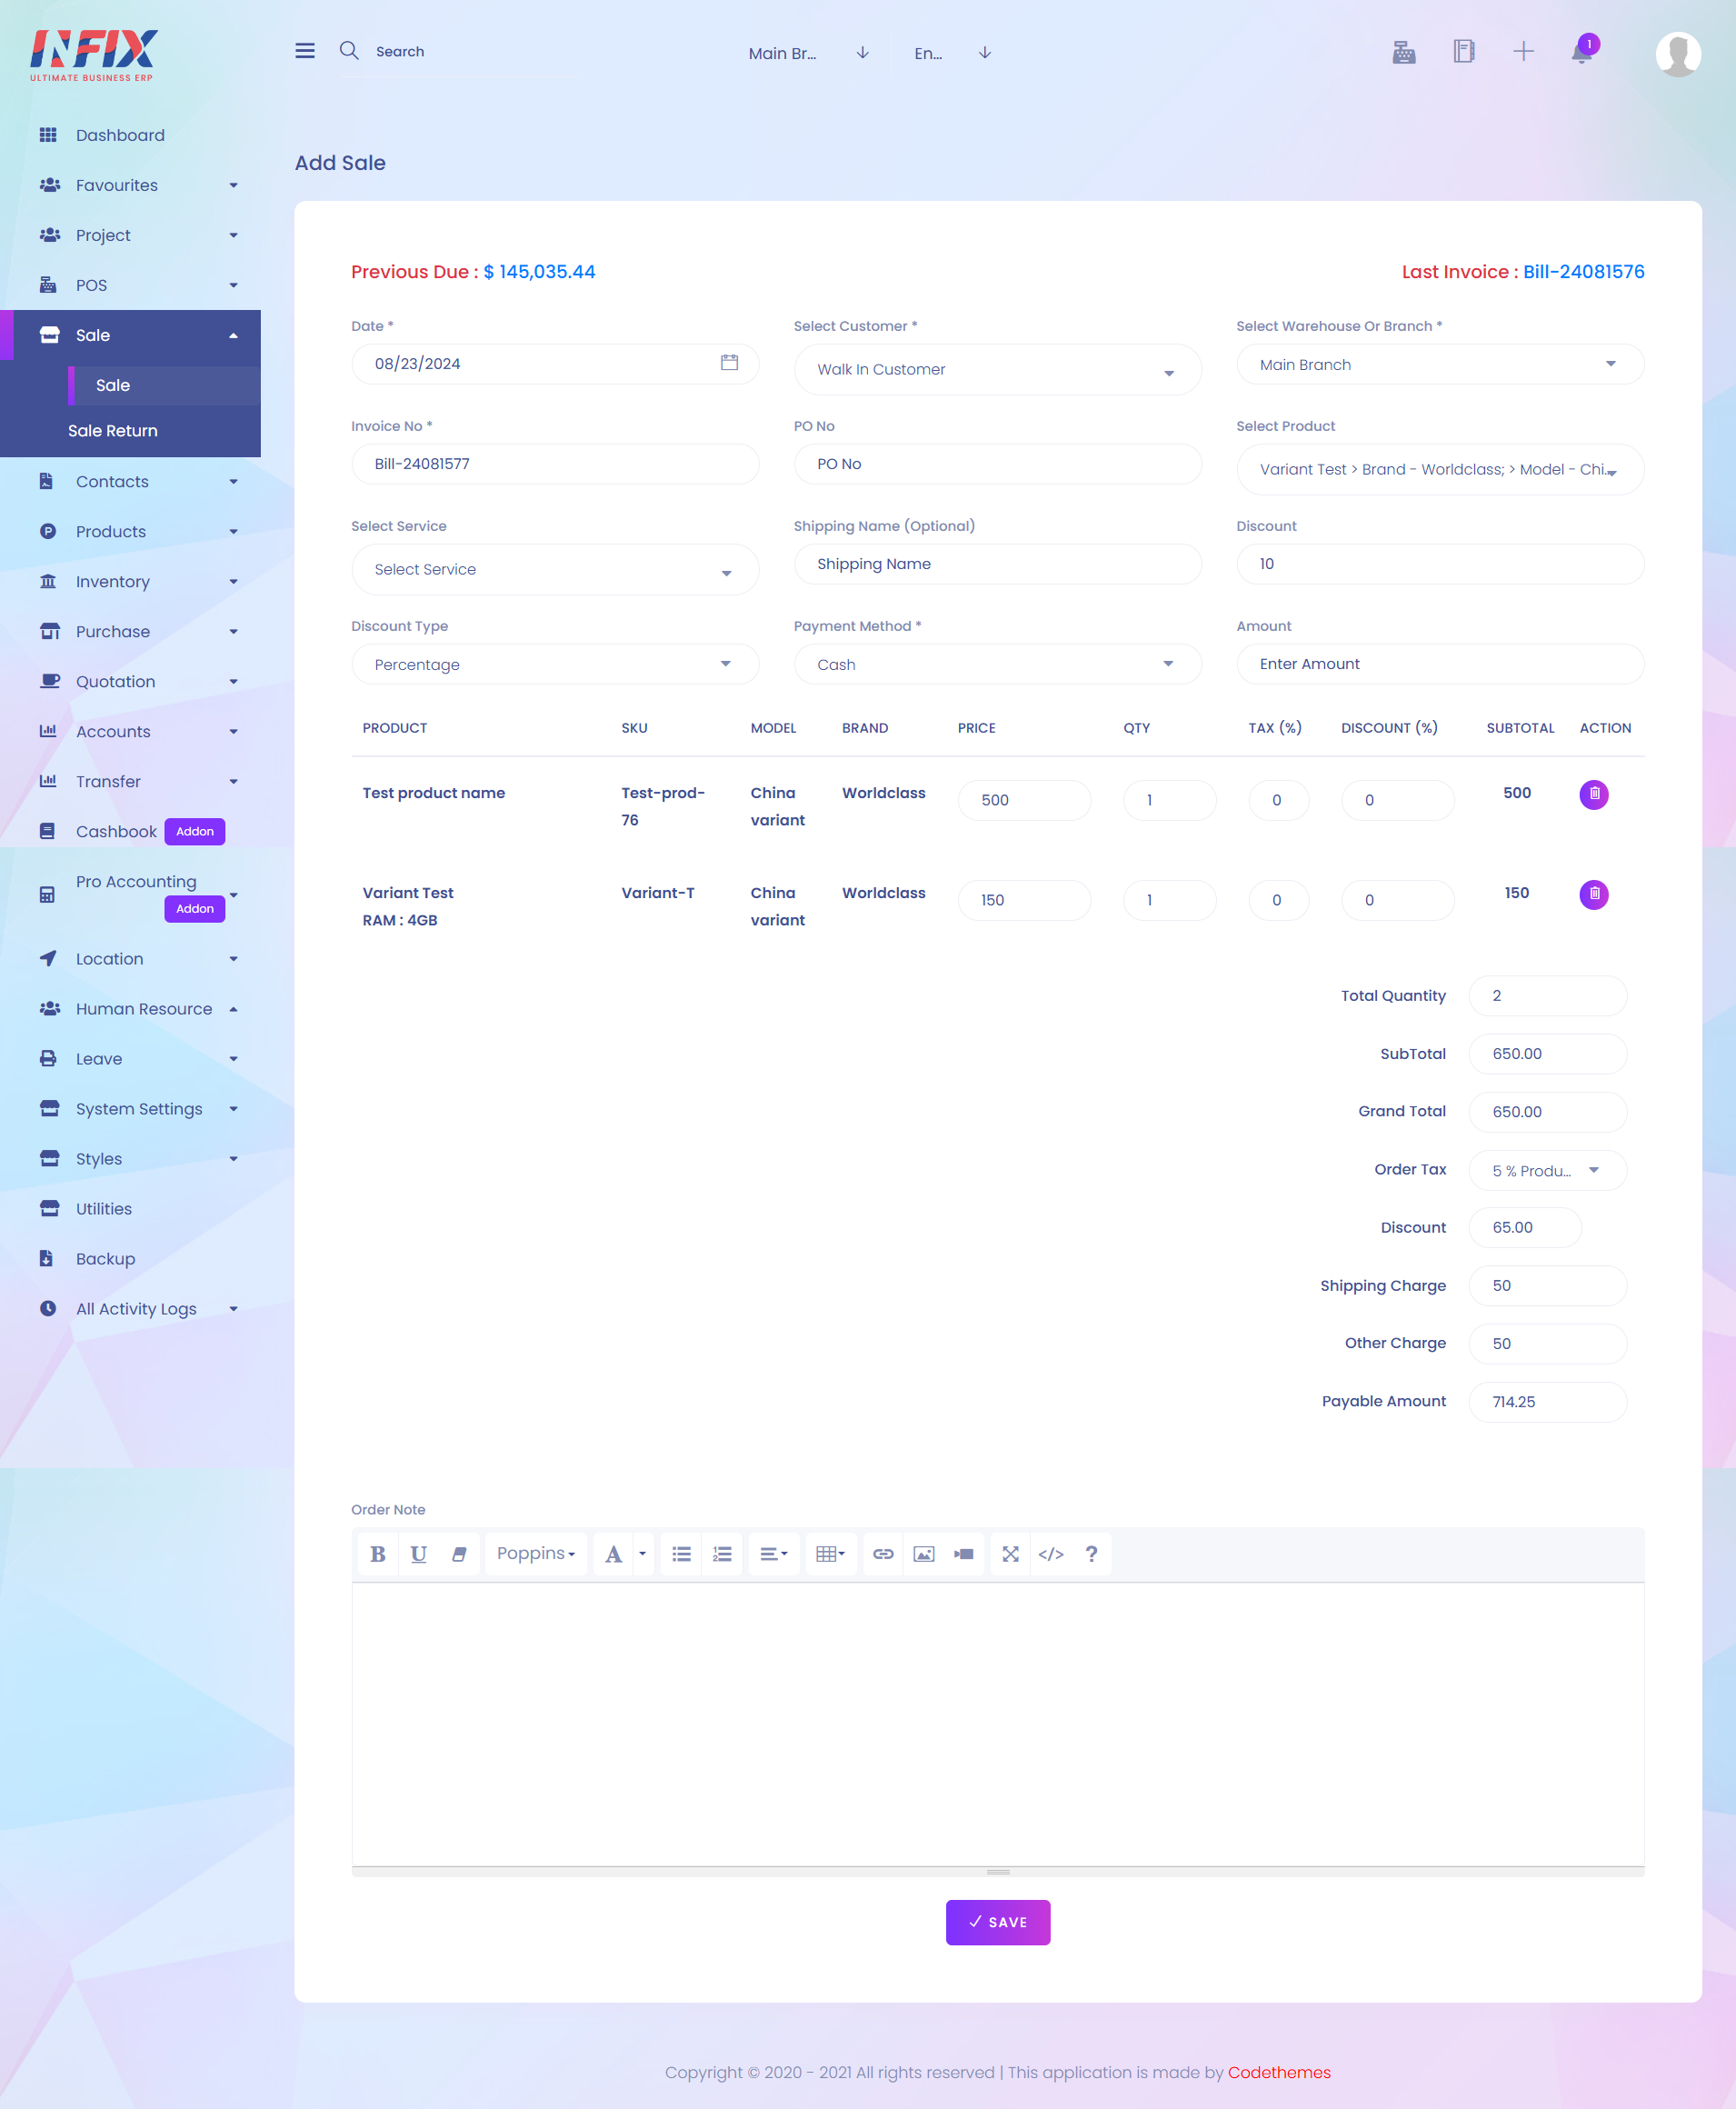Open the Sale Return menu item
The width and height of the screenshot is (1736, 2109).
[x=112, y=431]
